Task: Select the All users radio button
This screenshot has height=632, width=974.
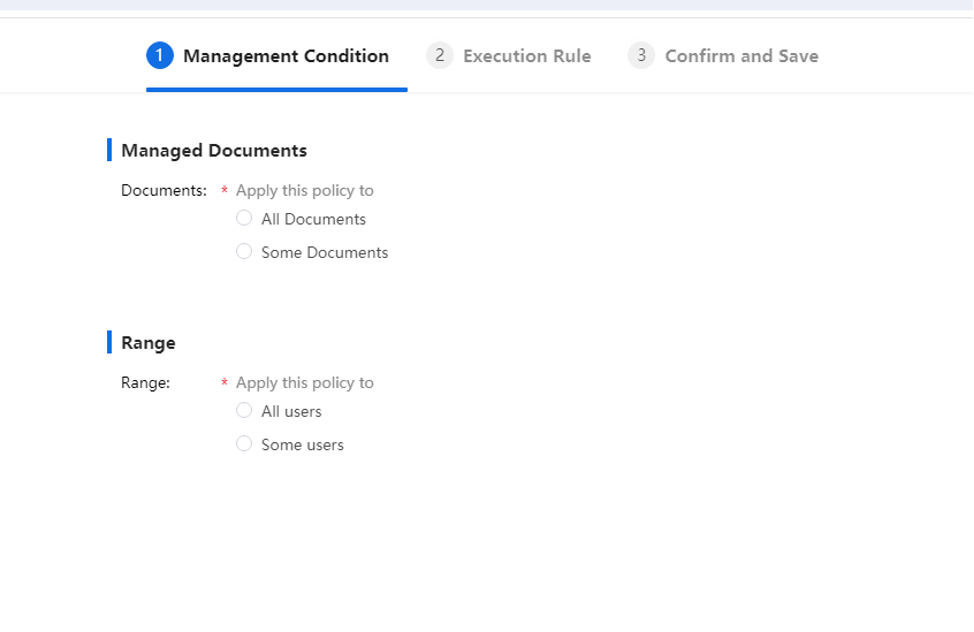Action: (244, 411)
